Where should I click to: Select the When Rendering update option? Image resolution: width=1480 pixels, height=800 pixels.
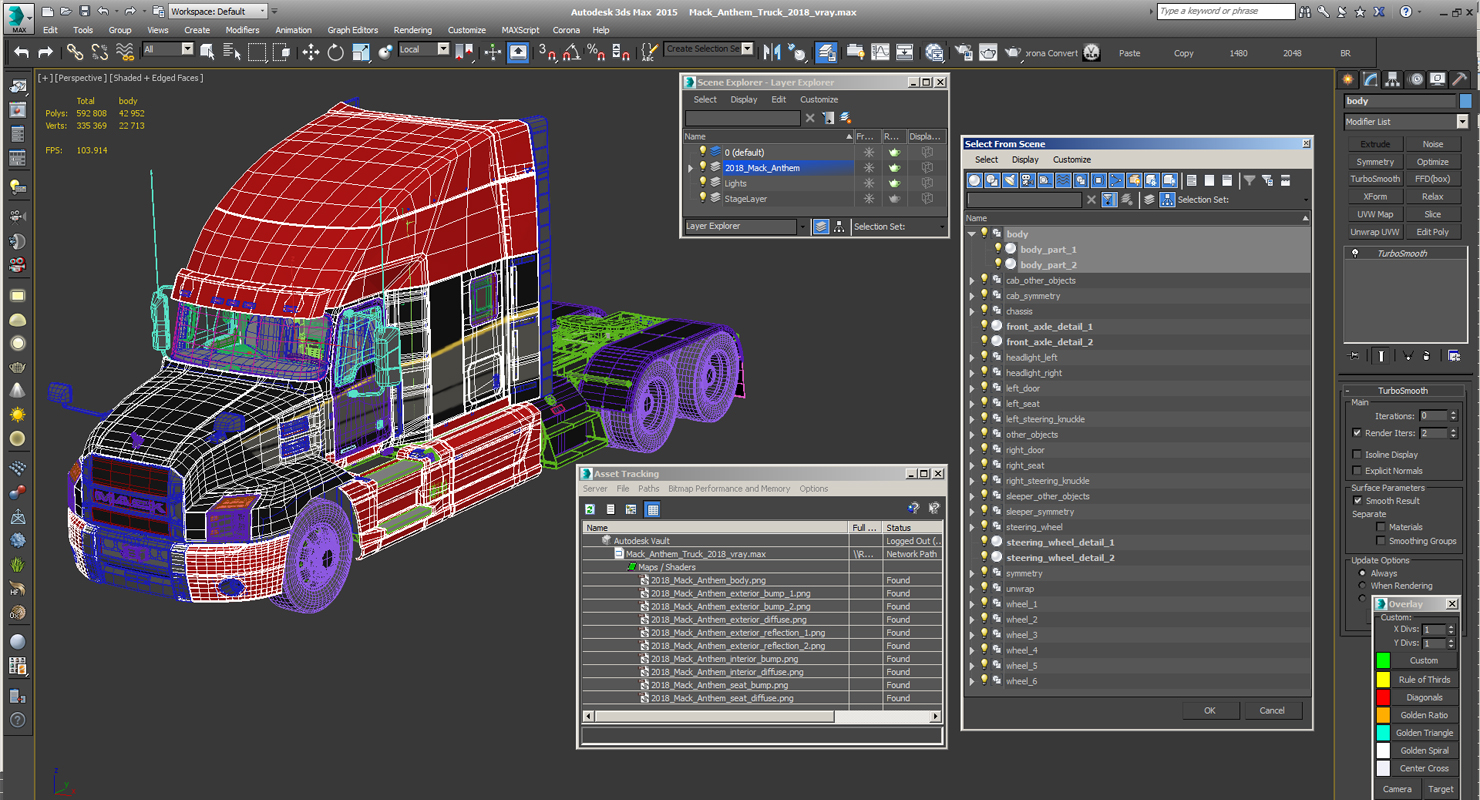pyautogui.click(x=1362, y=586)
